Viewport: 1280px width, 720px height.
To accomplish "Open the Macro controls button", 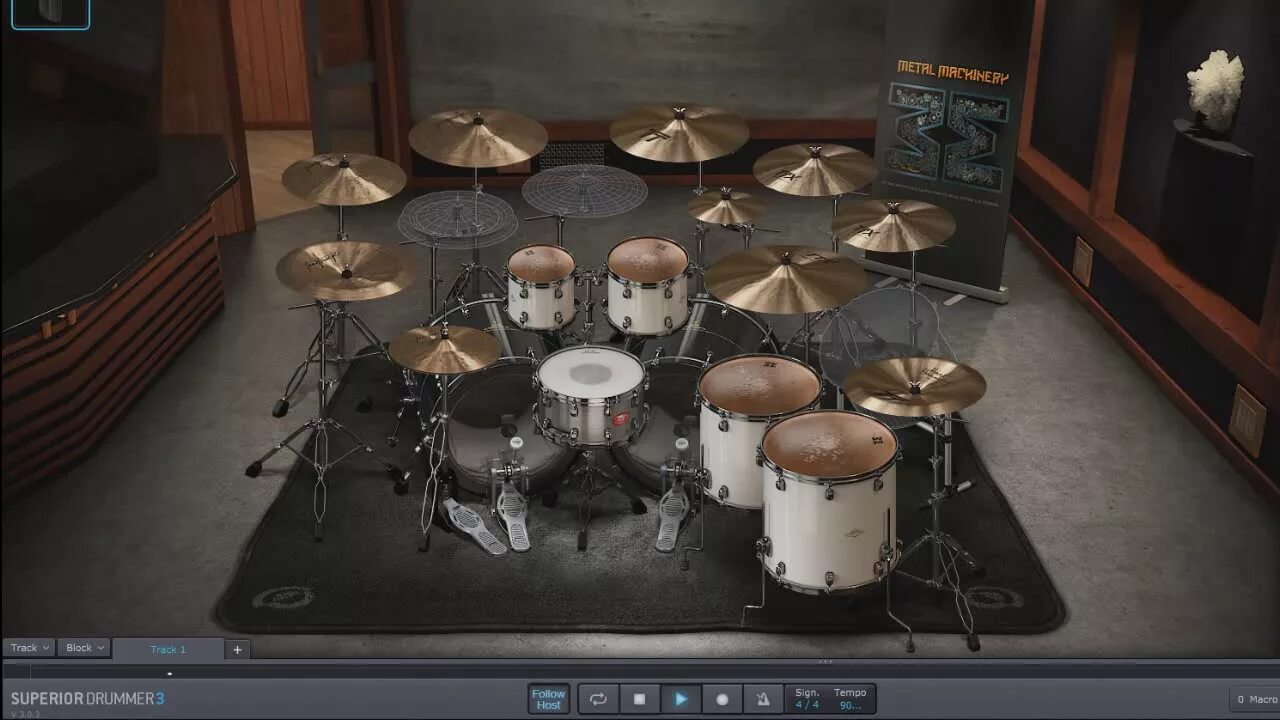I will point(1256,699).
